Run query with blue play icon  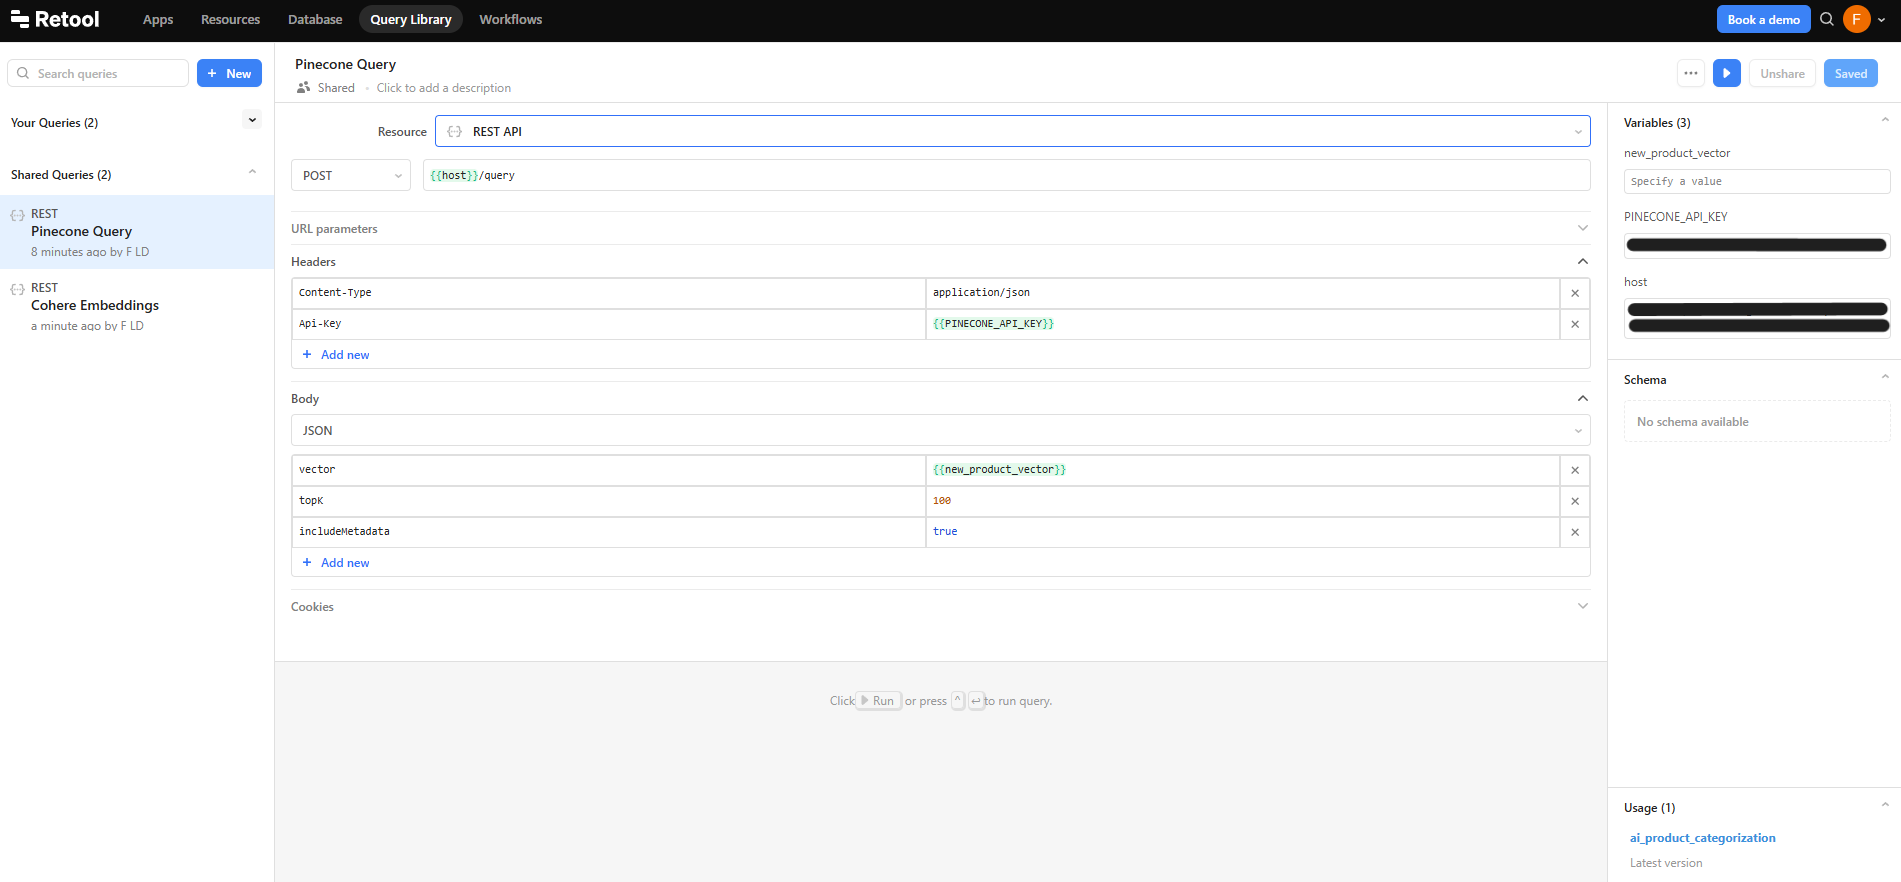click(x=1727, y=73)
